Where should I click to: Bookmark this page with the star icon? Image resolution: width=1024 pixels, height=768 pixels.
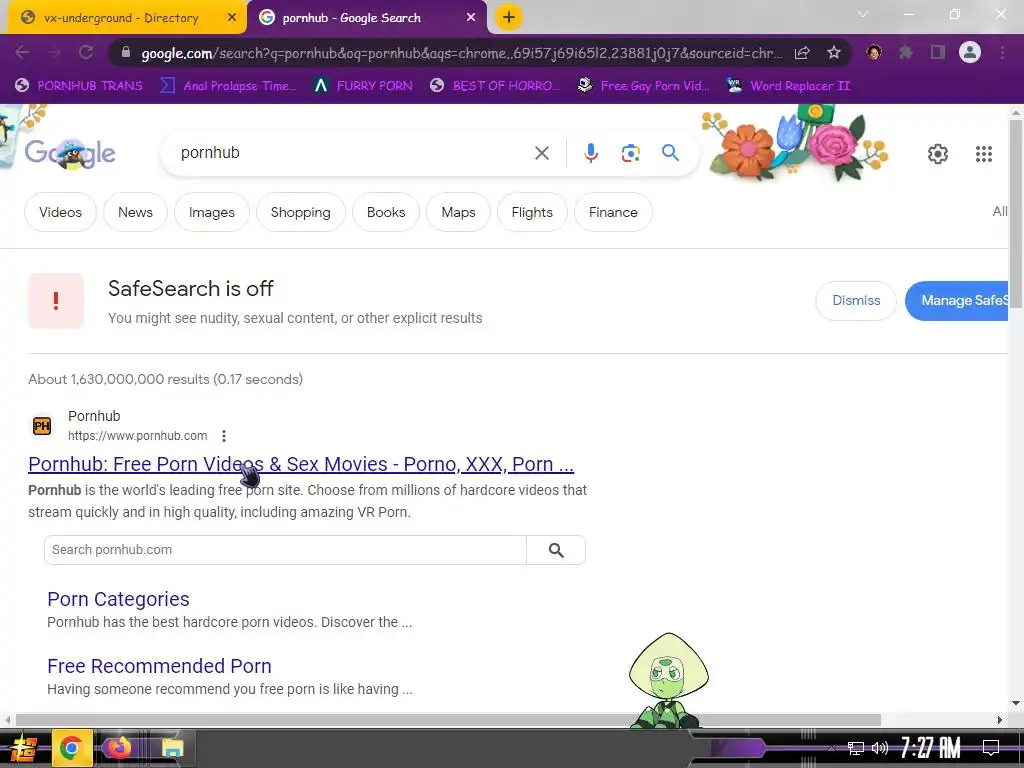[x=833, y=53]
